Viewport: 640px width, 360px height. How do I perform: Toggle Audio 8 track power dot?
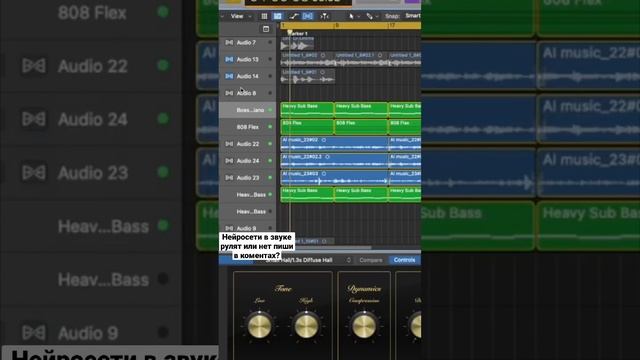pos(270,93)
